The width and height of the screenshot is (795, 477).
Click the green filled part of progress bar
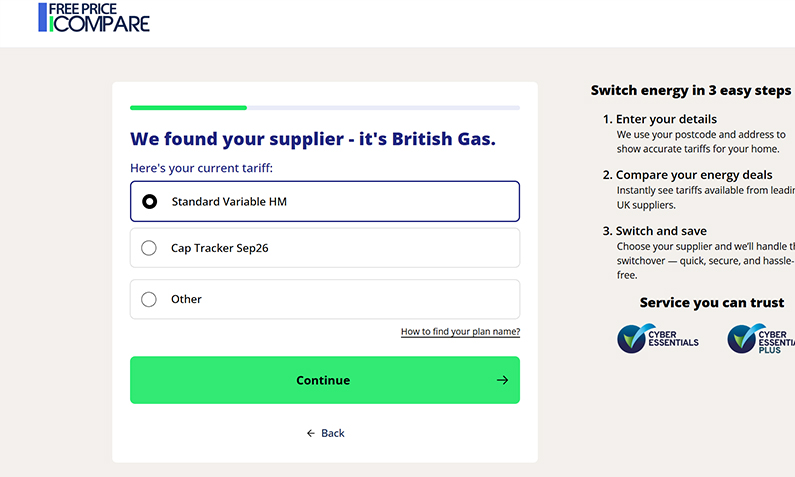[x=188, y=107]
